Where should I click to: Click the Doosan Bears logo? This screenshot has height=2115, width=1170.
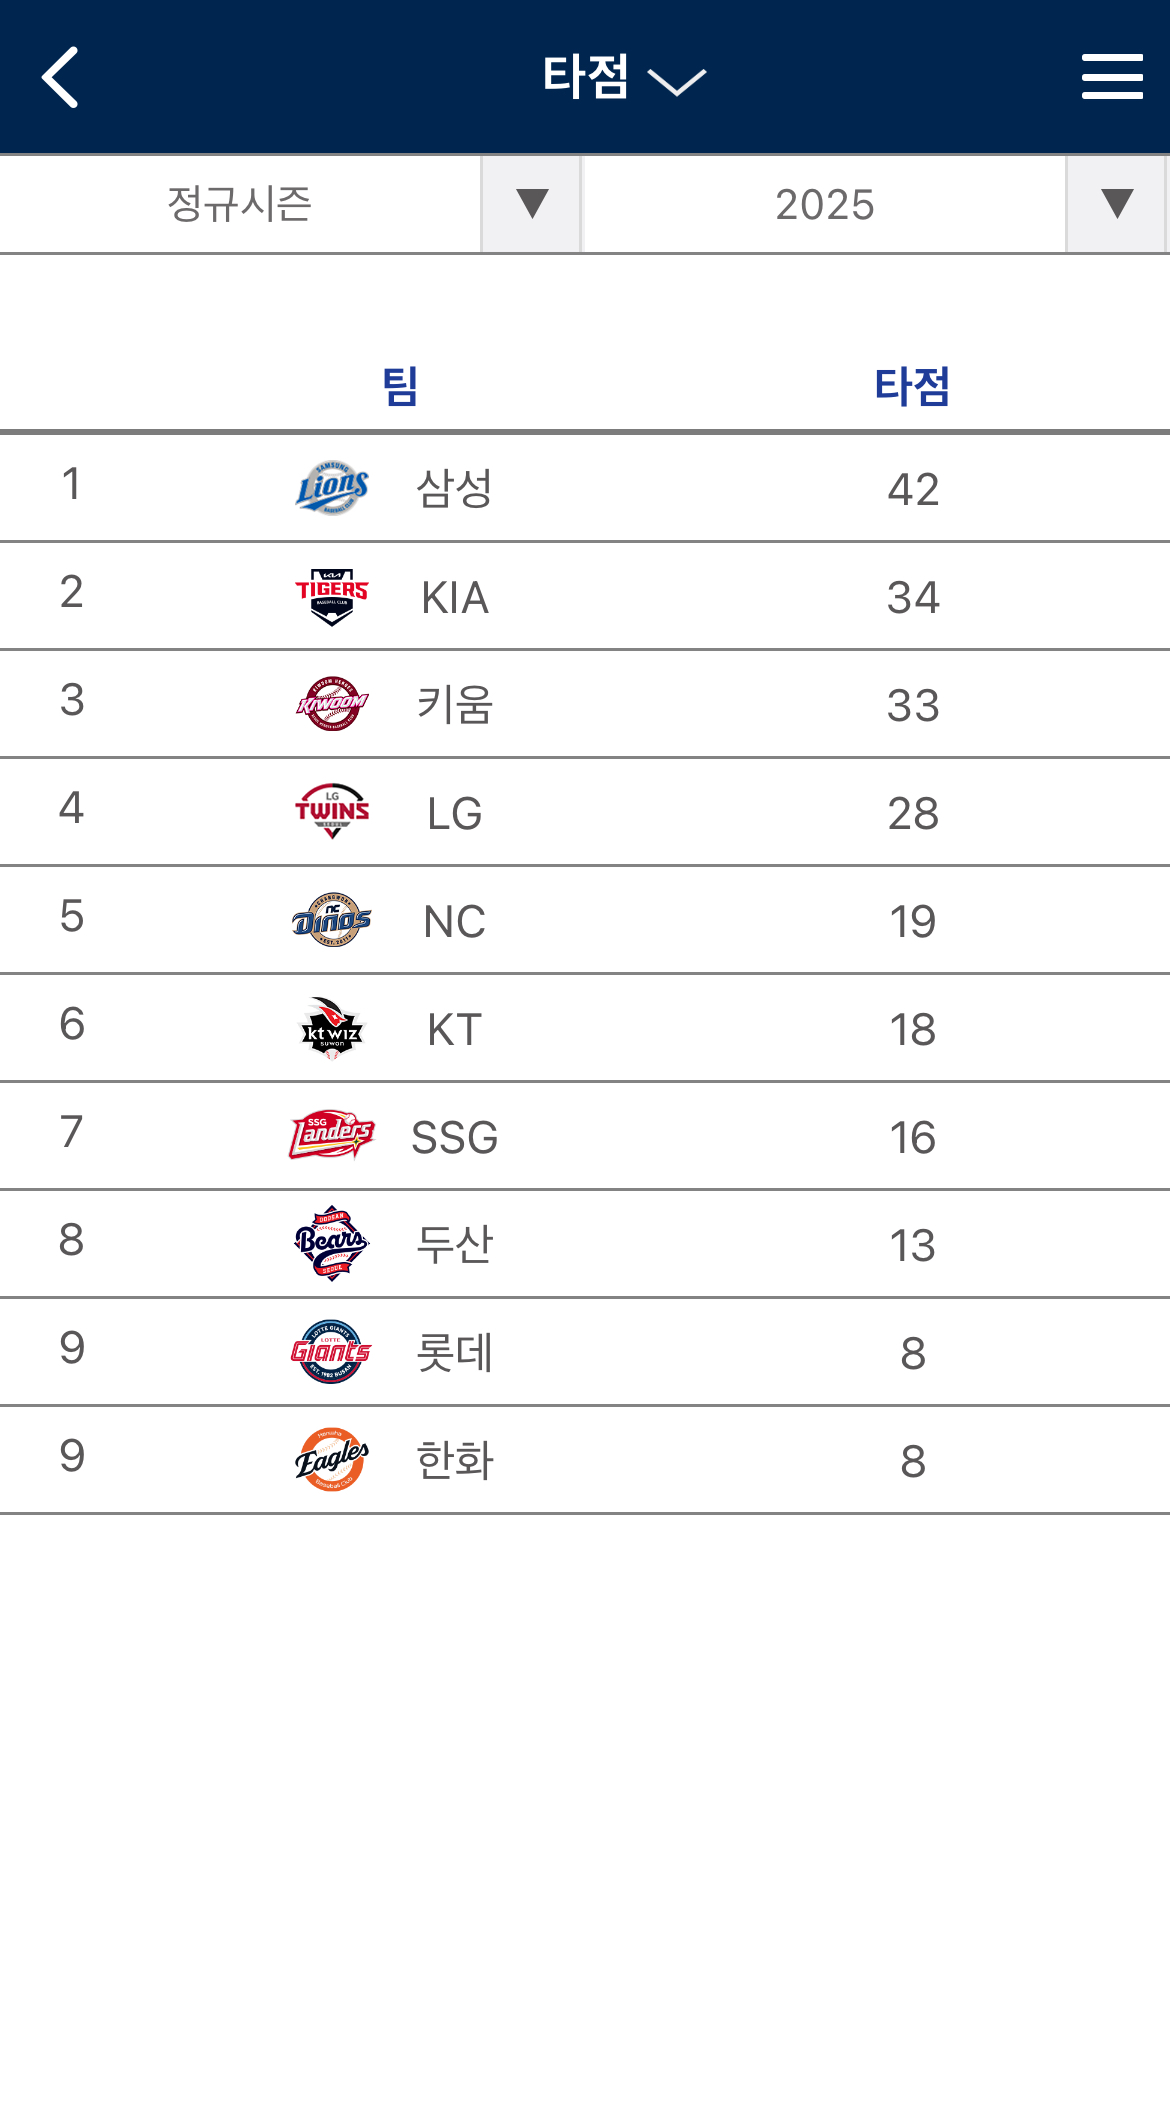[x=332, y=1244]
